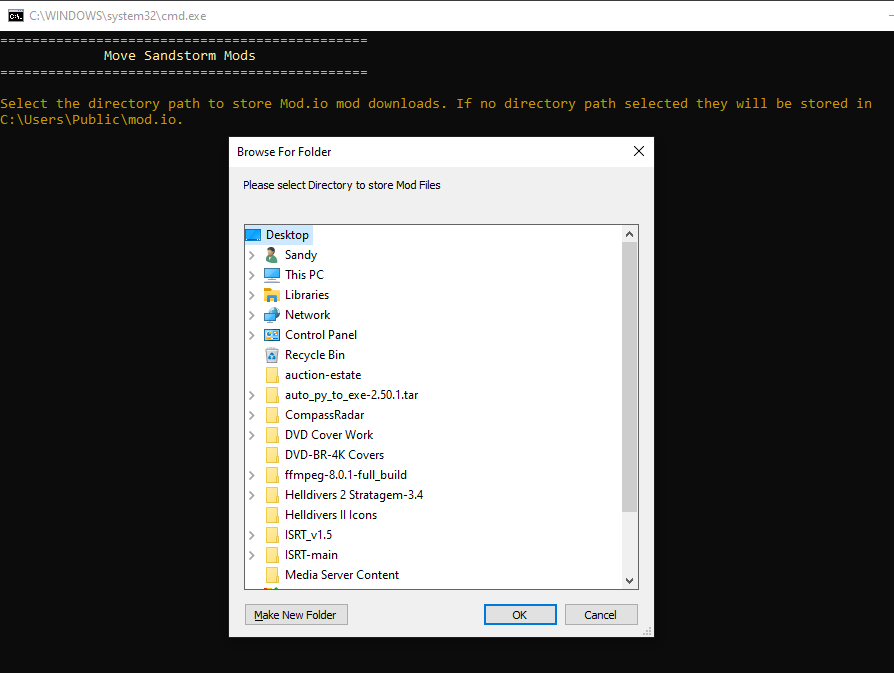Image resolution: width=894 pixels, height=673 pixels.
Task: Expand the CompassRadar folder
Action: (x=251, y=415)
